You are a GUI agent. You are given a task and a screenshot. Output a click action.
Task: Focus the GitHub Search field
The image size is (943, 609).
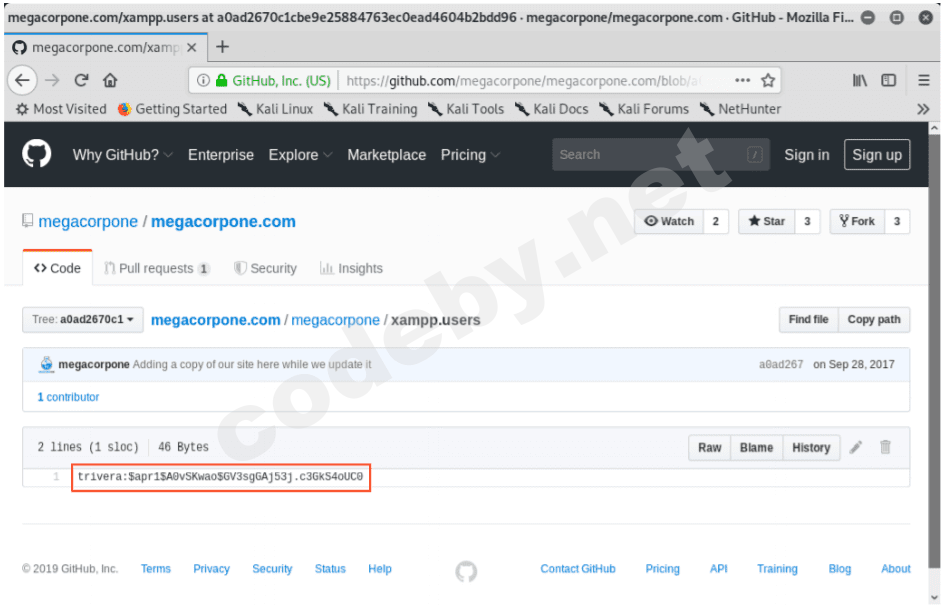coord(661,155)
